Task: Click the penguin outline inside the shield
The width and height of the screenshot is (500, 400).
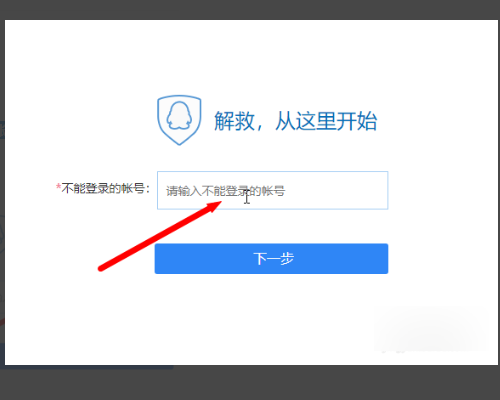Action: (x=179, y=115)
